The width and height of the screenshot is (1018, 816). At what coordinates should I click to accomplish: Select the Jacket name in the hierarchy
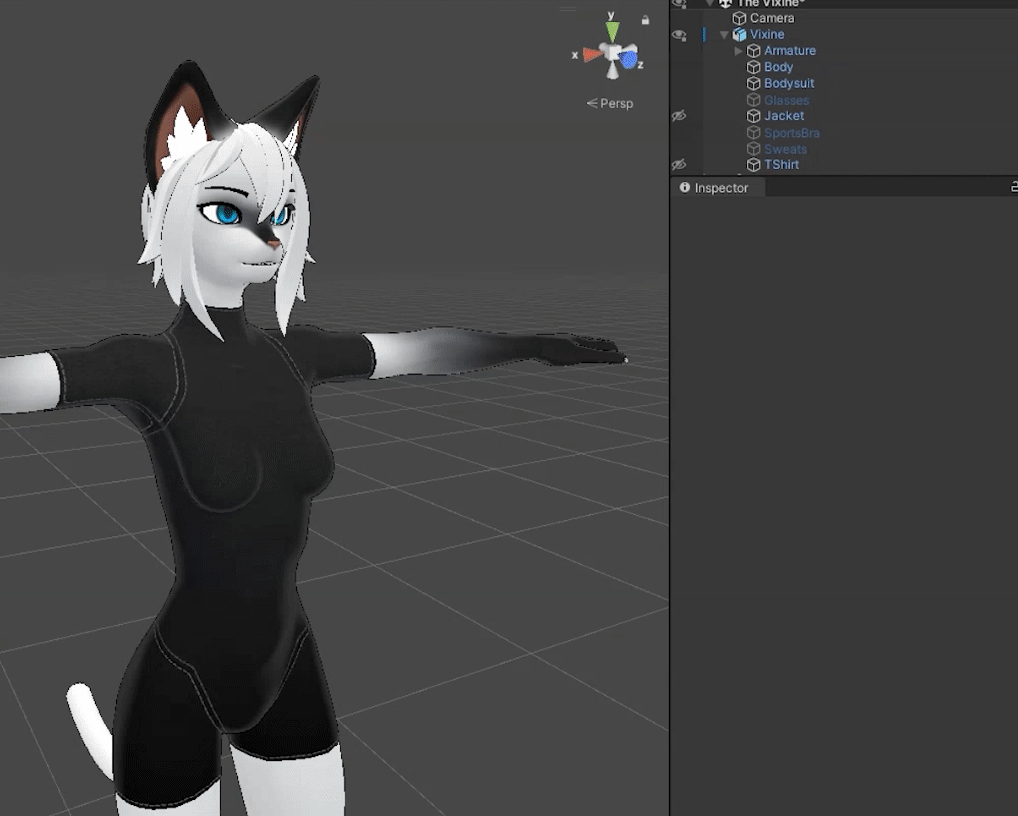[784, 116]
